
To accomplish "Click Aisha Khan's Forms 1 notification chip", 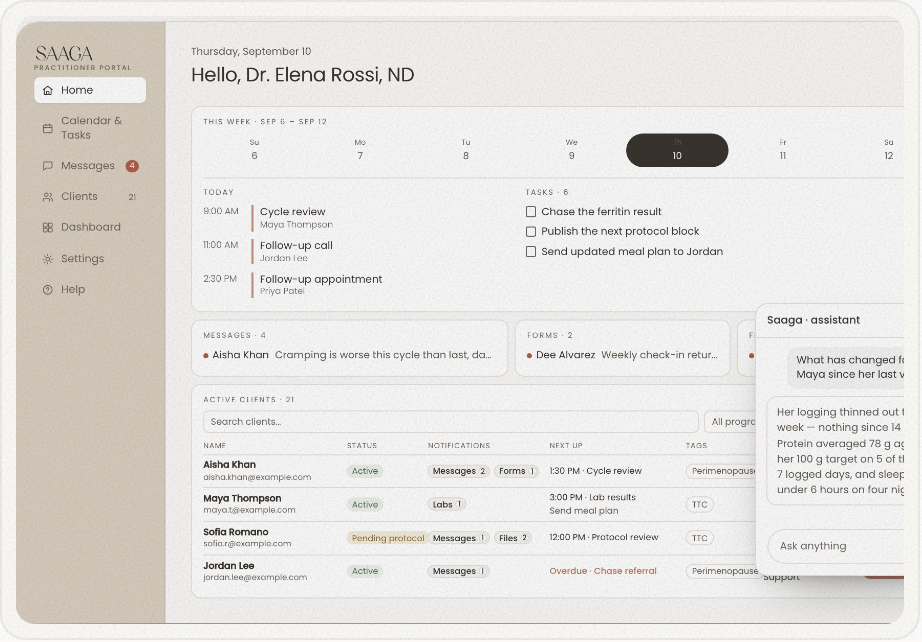I will pyautogui.click(x=516, y=471).
